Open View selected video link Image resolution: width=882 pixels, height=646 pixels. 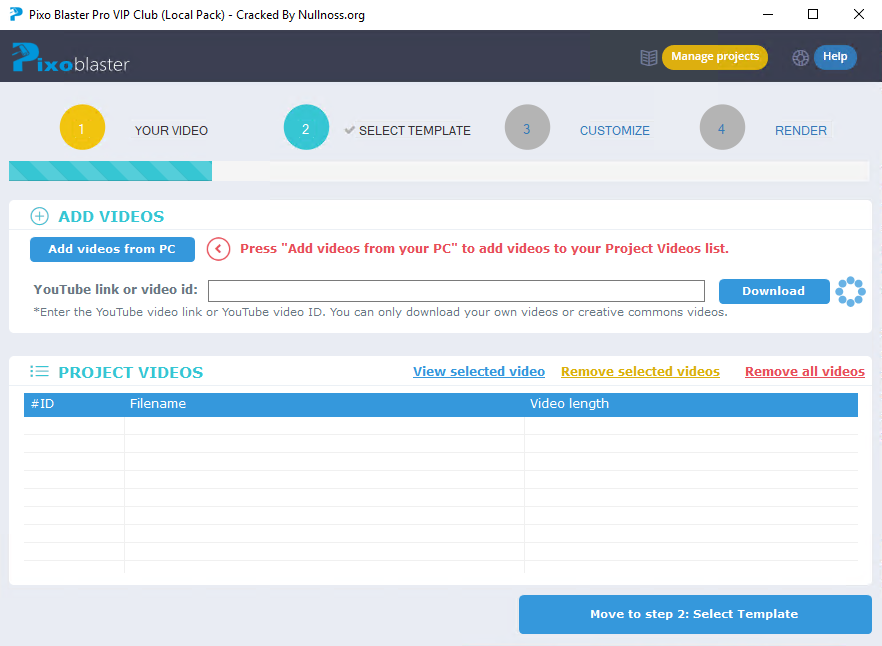click(x=479, y=371)
